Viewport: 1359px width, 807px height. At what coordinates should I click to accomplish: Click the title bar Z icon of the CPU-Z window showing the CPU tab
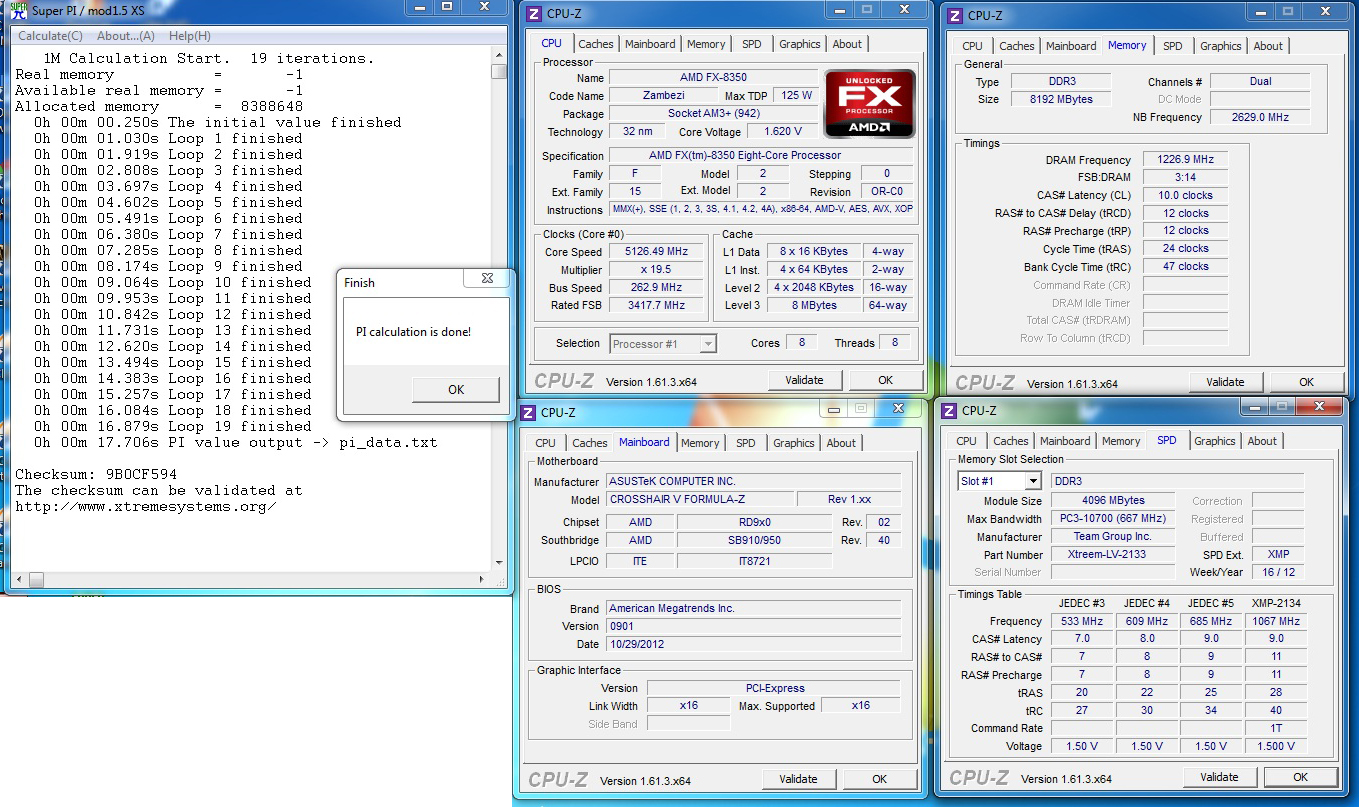coord(534,14)
